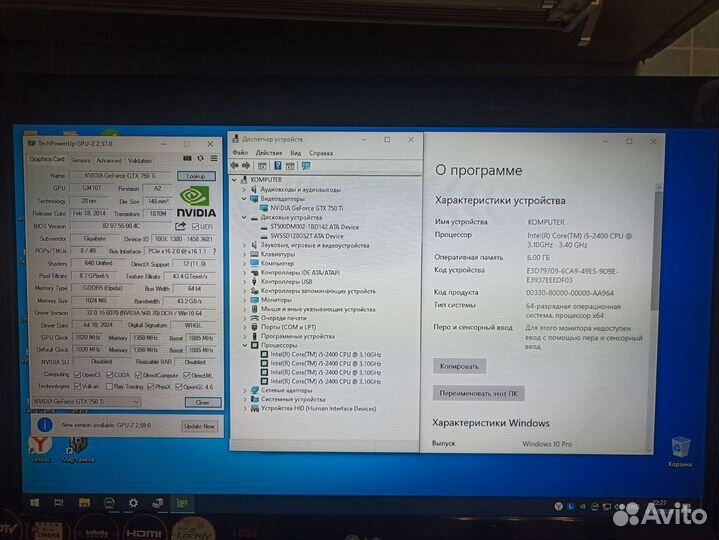
Task: Select NVIDIA GeForce GTX 750 Ti in Device Manager
Action: [307, 208]
